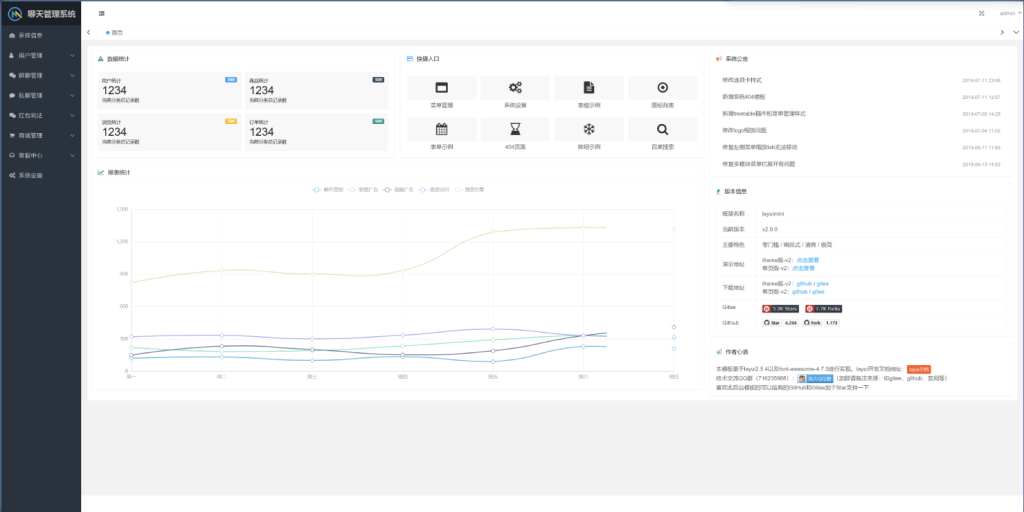This screenshot has height=512, width=1024.
Task: Click the 表单示例 calendar icon
Action: pos(441,129)
